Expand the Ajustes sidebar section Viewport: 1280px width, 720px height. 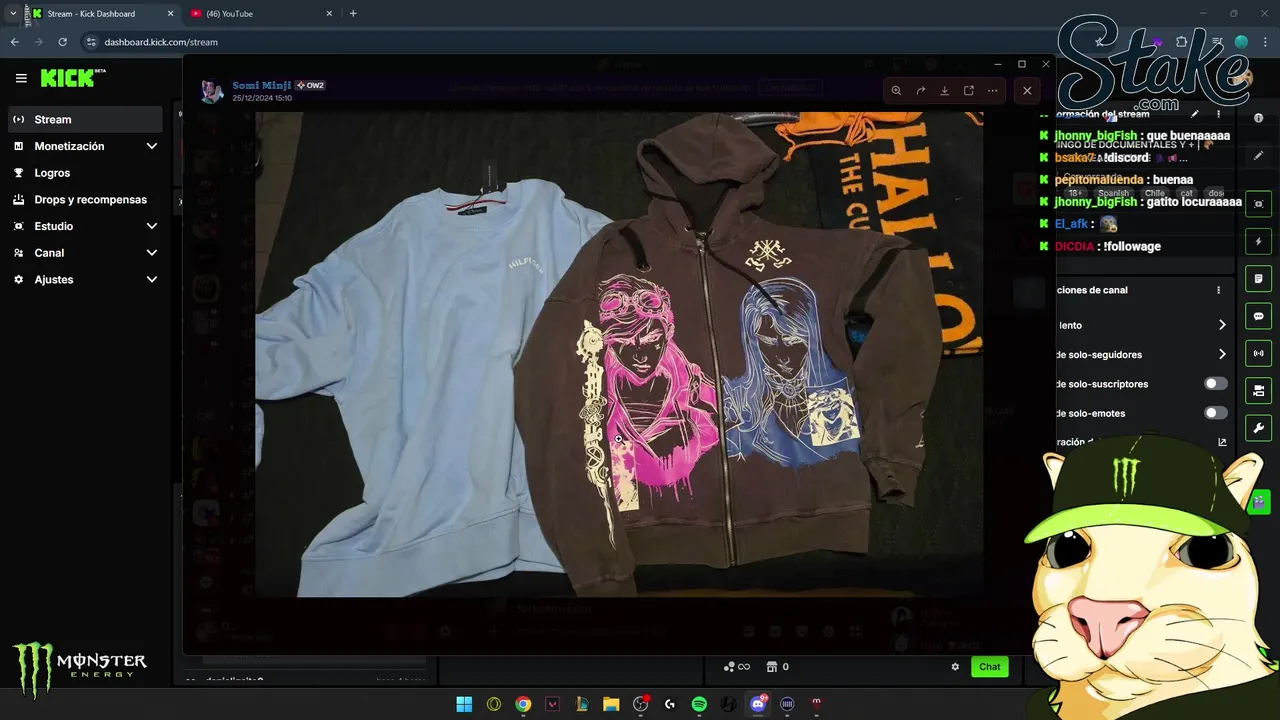pyautogui.click(x=152, y=280)
